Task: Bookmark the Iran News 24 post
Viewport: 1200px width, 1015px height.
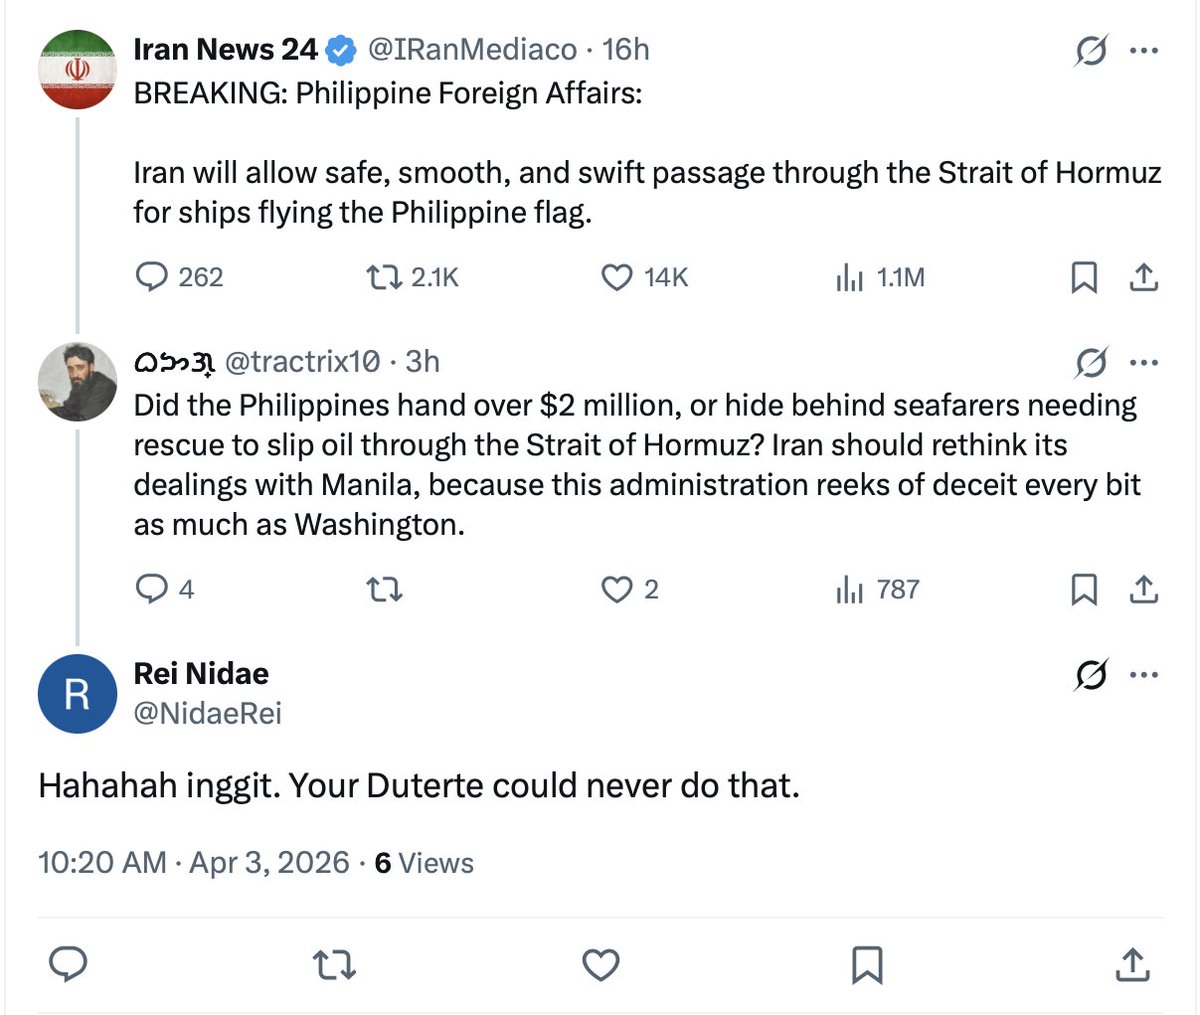Action: [x=1084, y=277]
